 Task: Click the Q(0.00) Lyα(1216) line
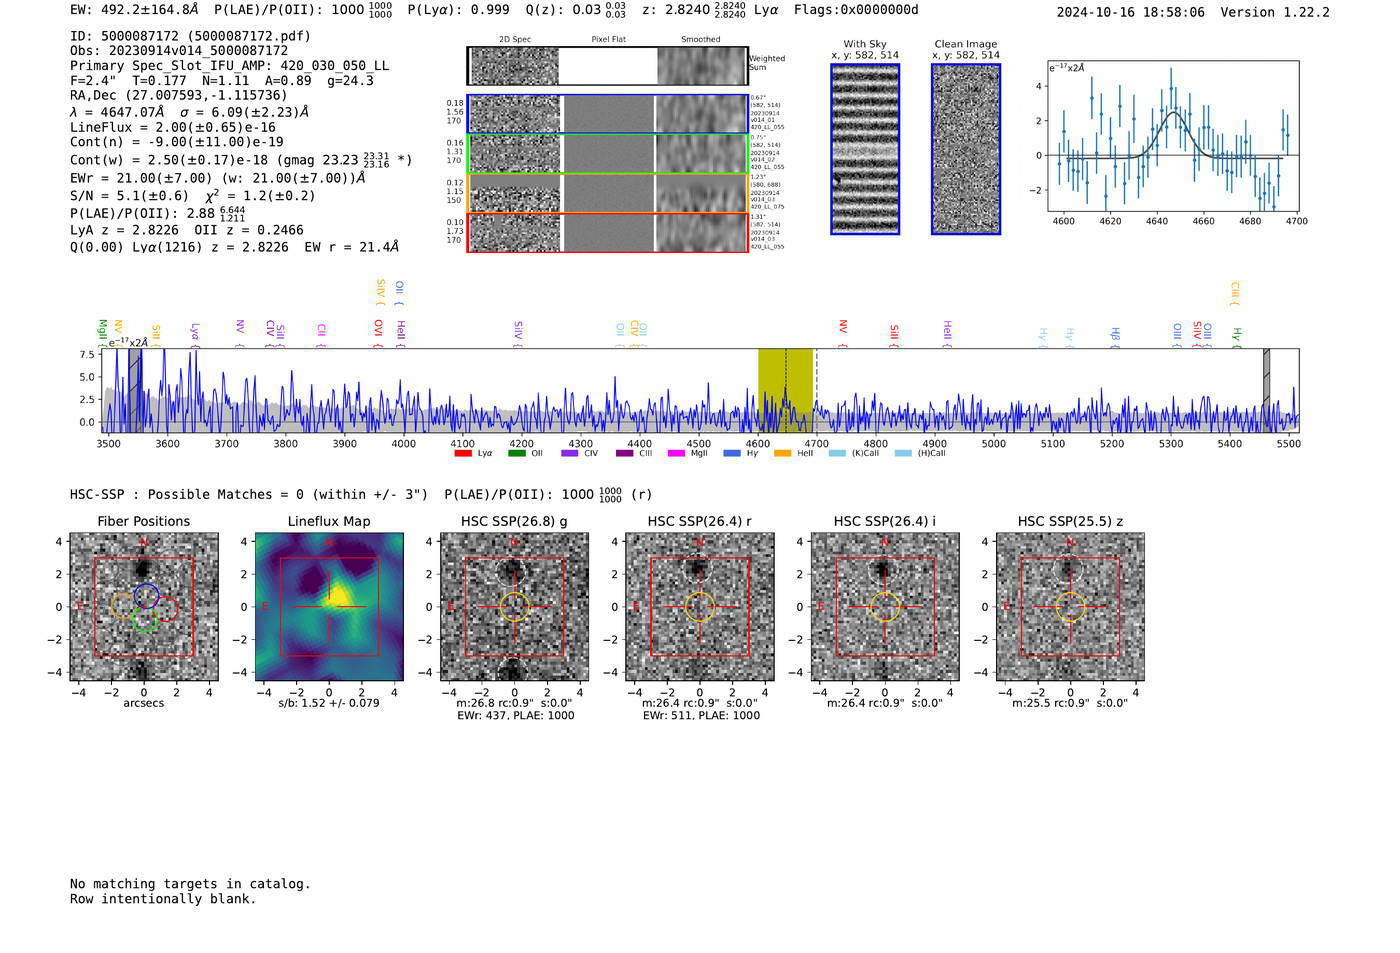[234, 247]
